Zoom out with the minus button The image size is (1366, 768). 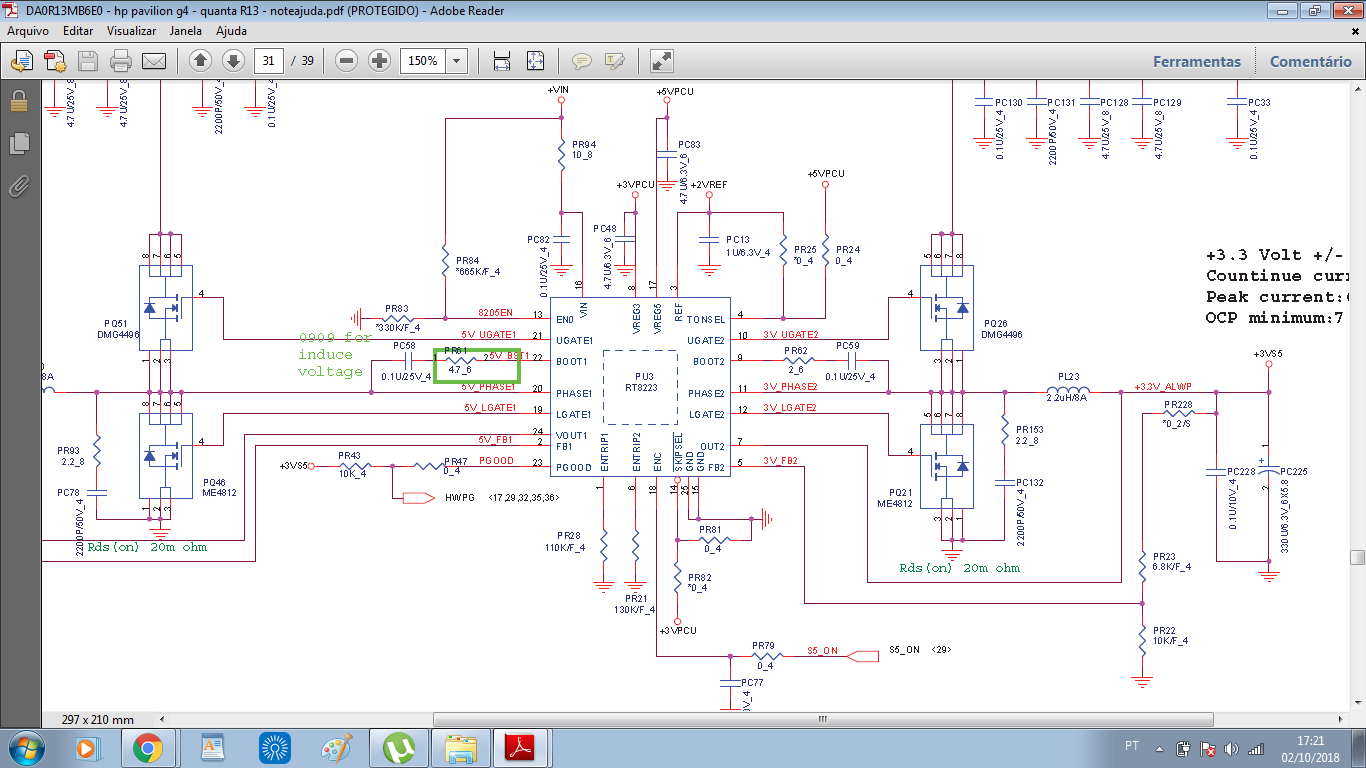pos(347,61)
